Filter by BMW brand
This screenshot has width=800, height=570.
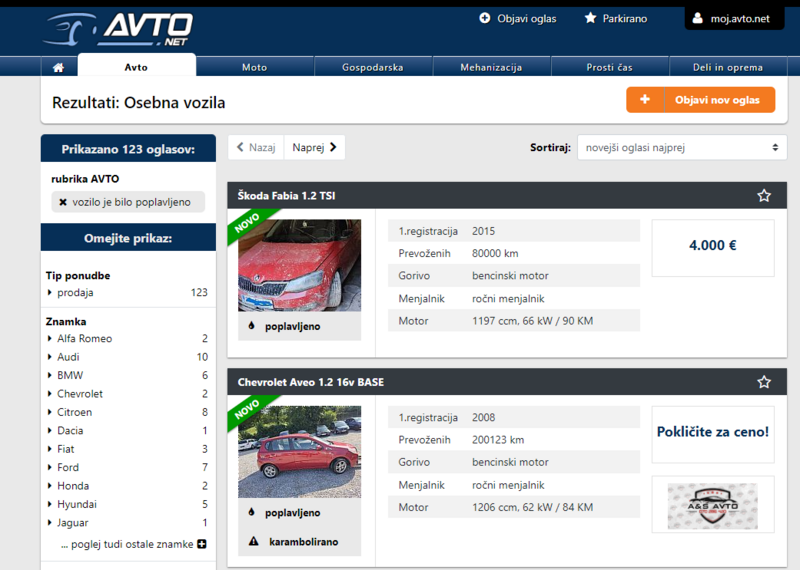point(70,375)
